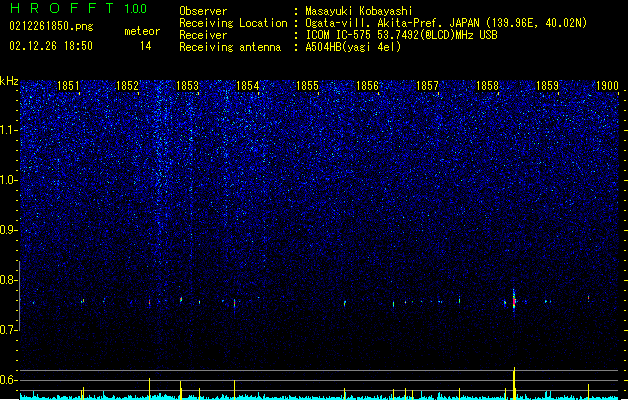Viewport: 629px width, 400px height.
Task: Click the 1855 time axis label
Action: (x=307, y=86)
